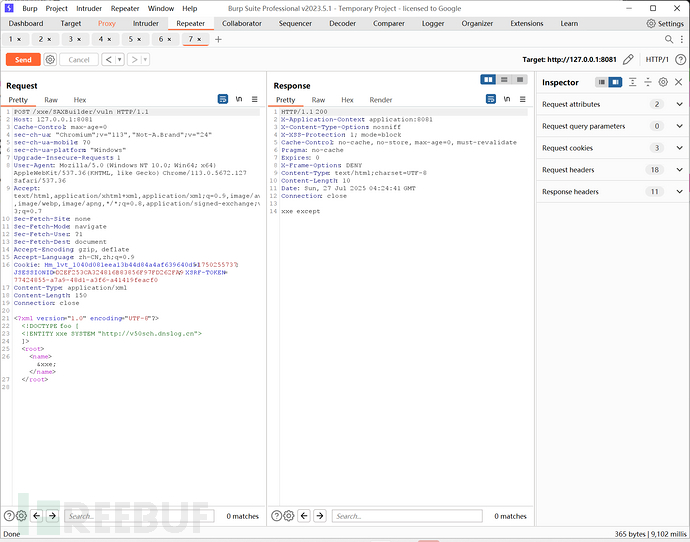The width and height of the screenshot is (690, 542).
Task: Expand the Request headers section
Action: [x=680, y=170]
